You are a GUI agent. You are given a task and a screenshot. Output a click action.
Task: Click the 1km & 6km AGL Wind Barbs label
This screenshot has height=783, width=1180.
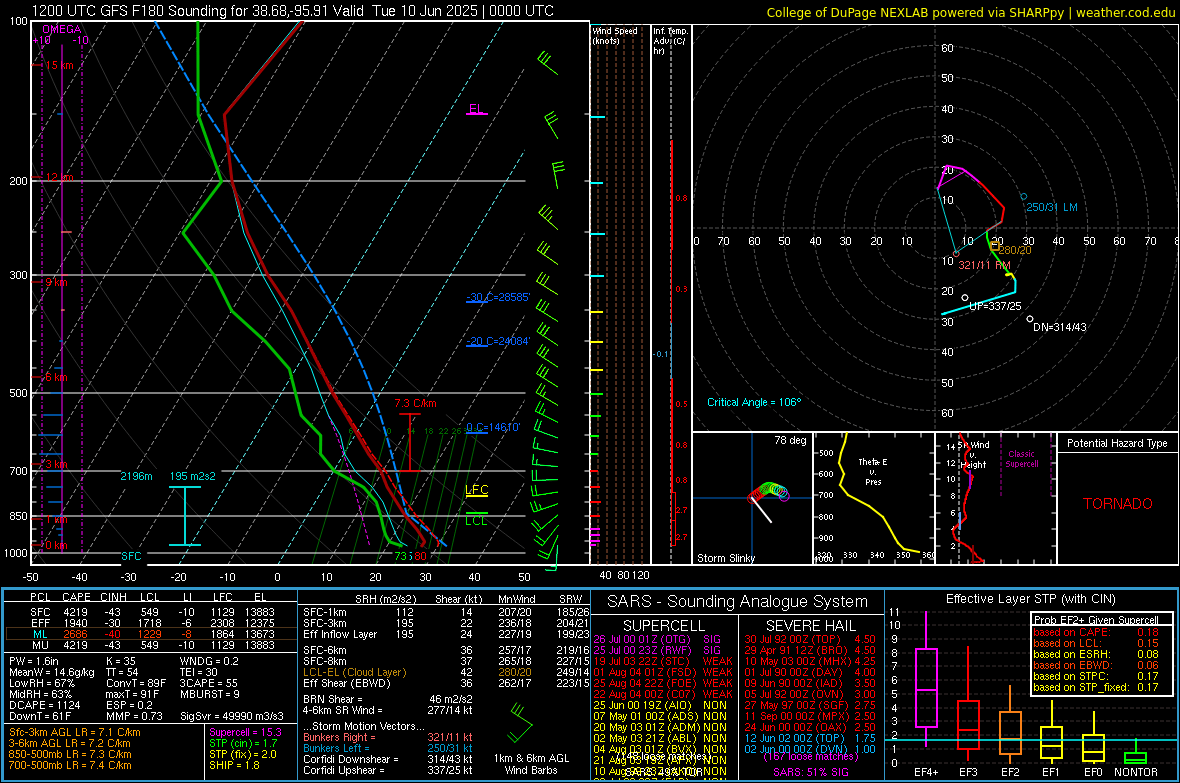(x=531, y=764)
